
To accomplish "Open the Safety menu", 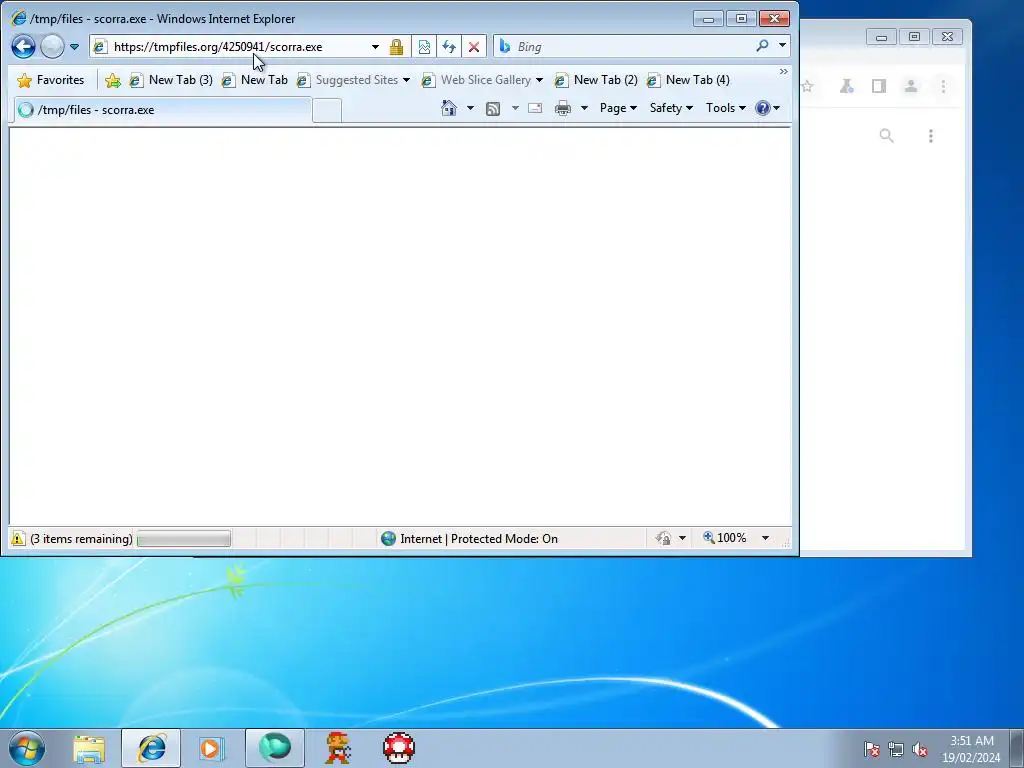I will (x=671, y=108).
